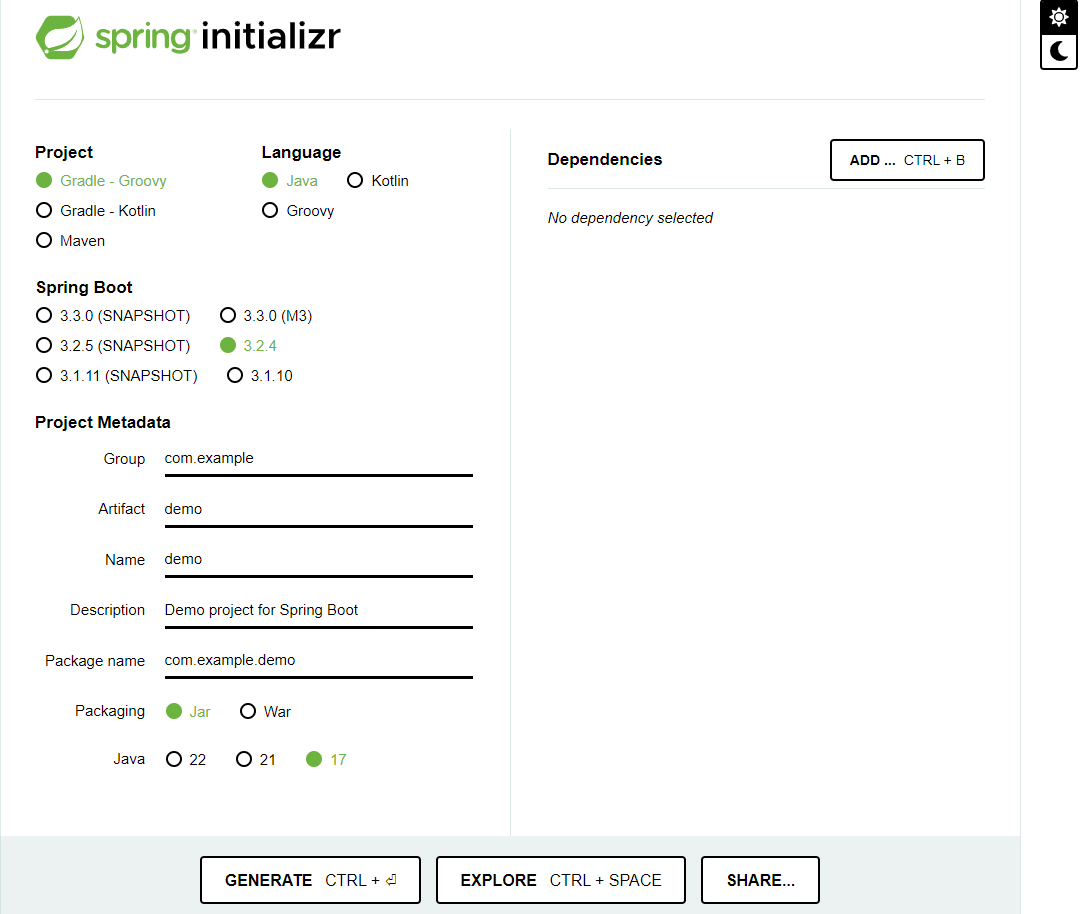Focus the Name input field
This screenshot has height=914, width=1084.
pos(319,560)
